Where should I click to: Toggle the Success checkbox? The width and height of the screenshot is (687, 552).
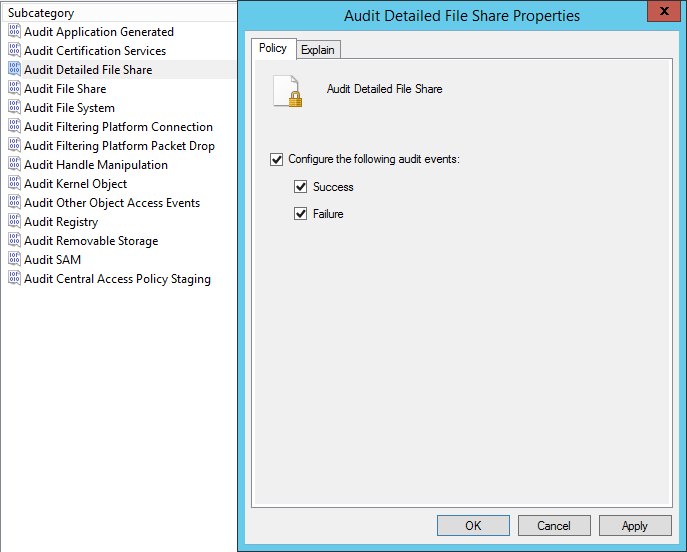[301, 187]
